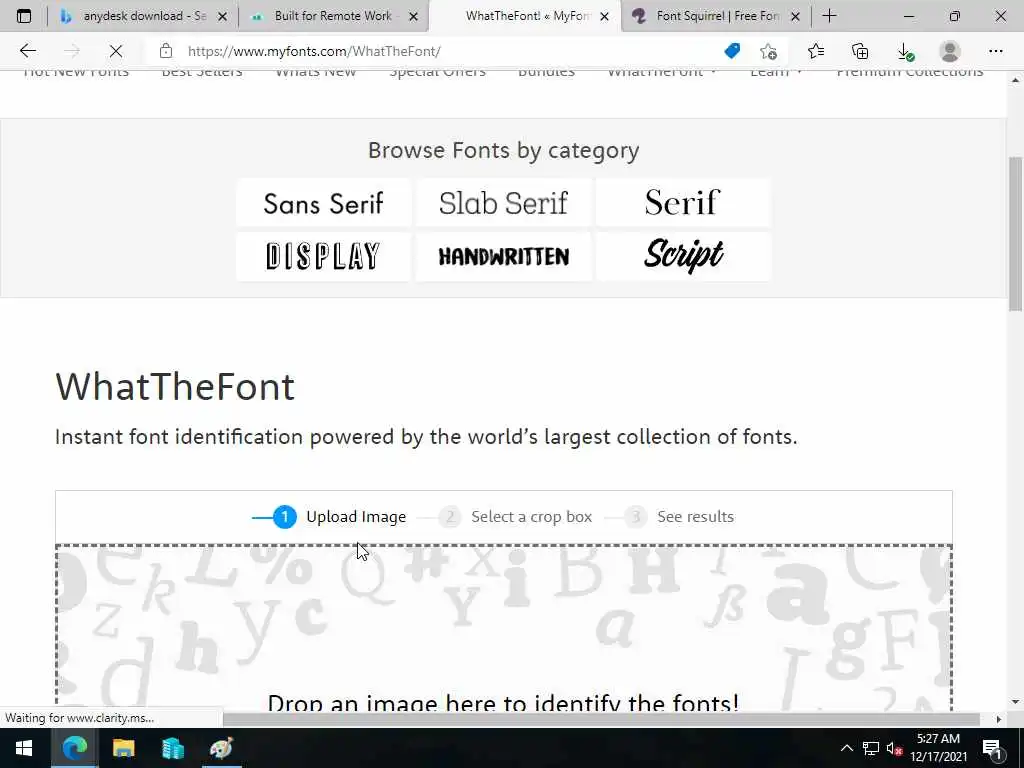Screen dimensions: 1024x768
Task: Open the blue buildings app on taskbar
Action: coord(172,748)
